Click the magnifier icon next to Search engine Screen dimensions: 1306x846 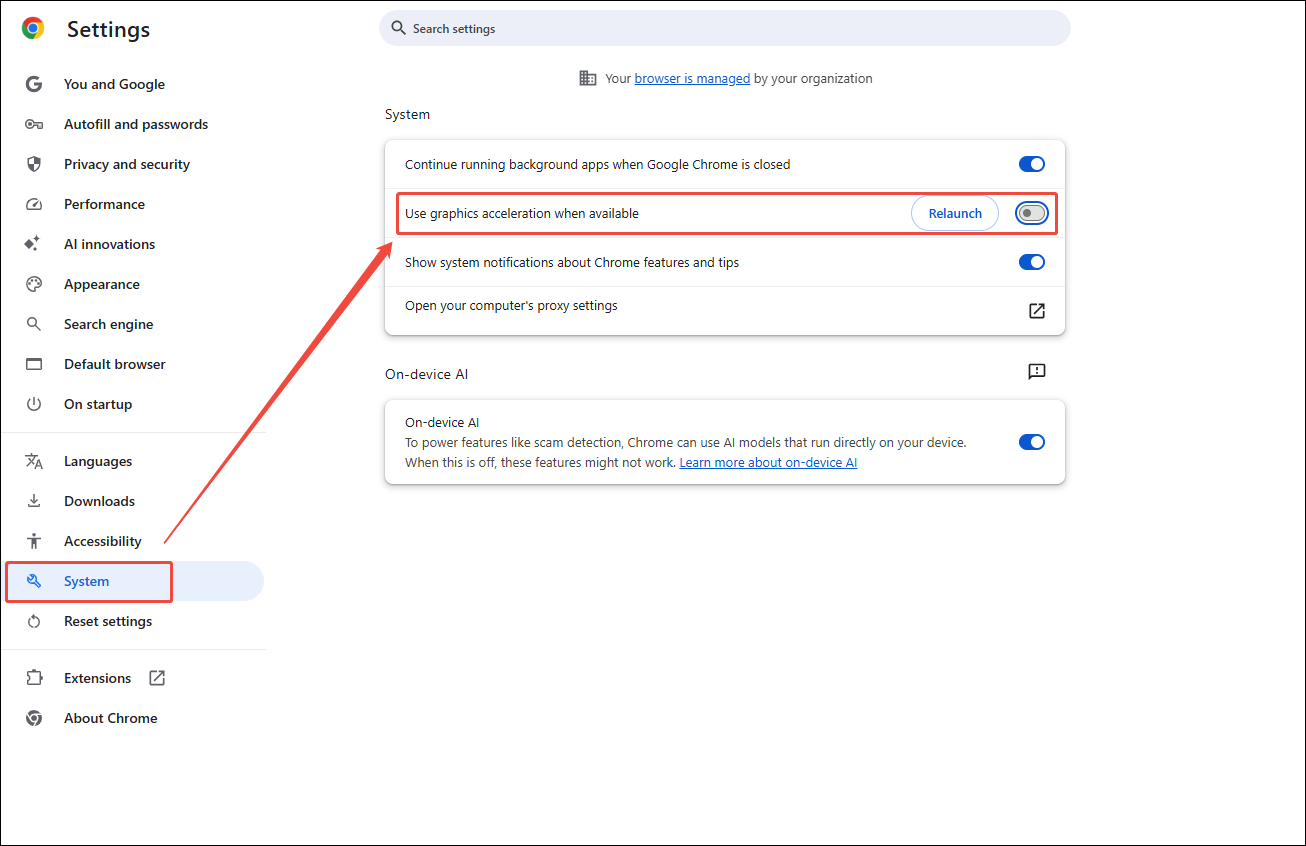tap(34, 324)
